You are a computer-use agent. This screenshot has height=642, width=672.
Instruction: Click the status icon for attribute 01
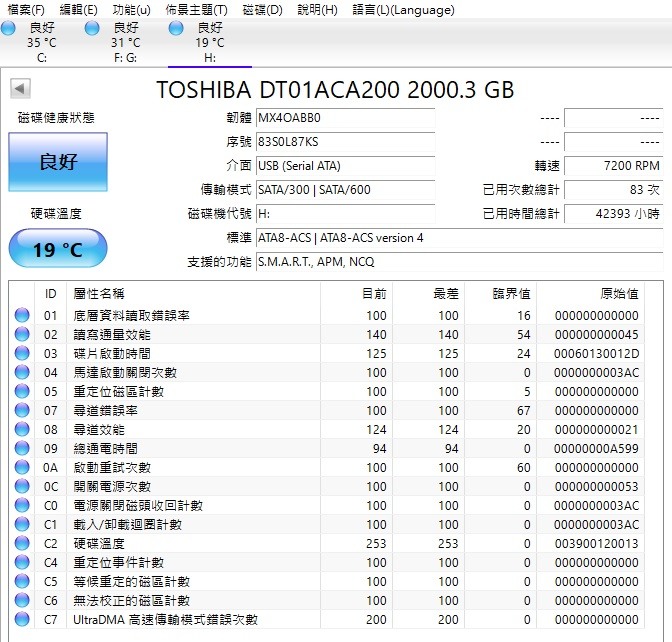(22, 315)
